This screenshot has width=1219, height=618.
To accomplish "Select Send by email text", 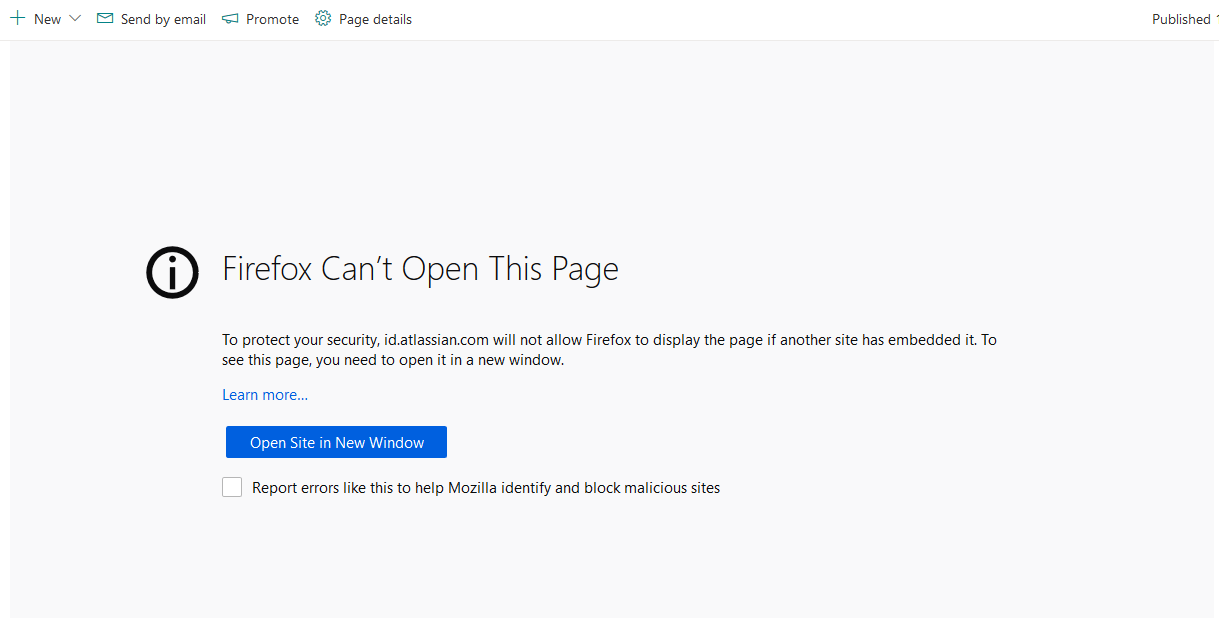I will pyautogui.click(x=163, y=19).
